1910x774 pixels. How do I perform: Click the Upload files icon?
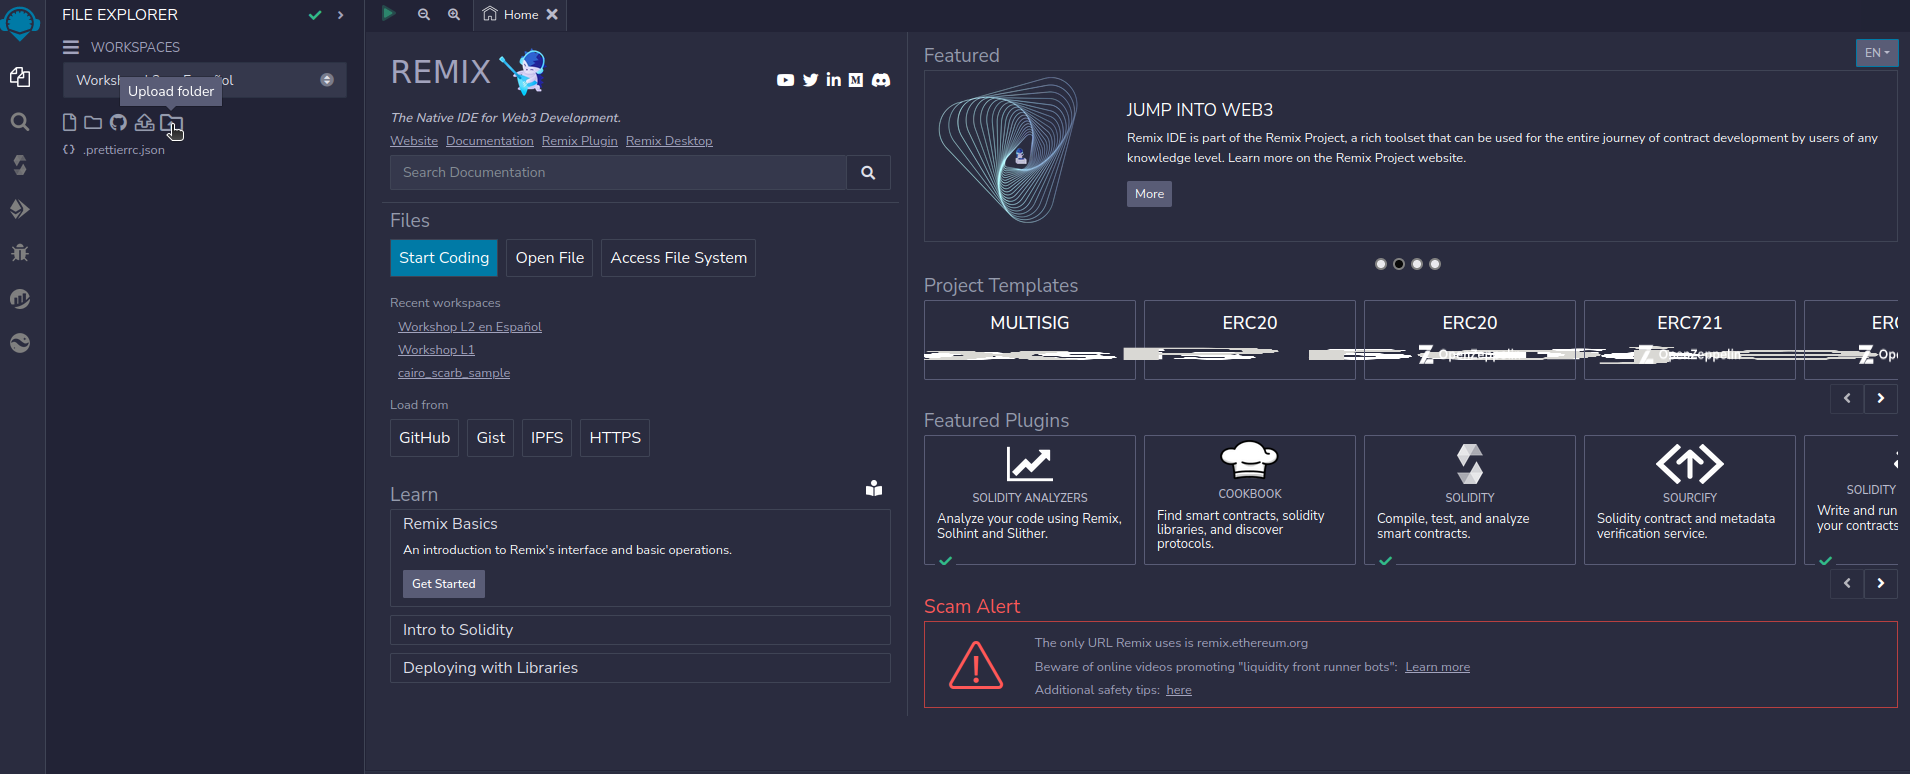145,122
